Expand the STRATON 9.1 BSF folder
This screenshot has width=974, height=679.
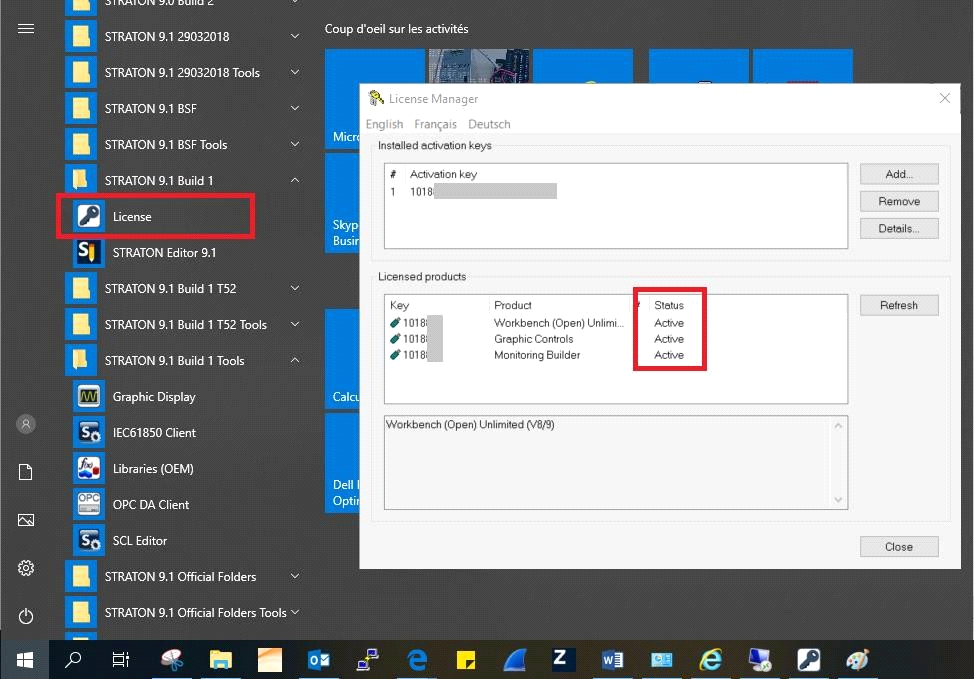295,108
